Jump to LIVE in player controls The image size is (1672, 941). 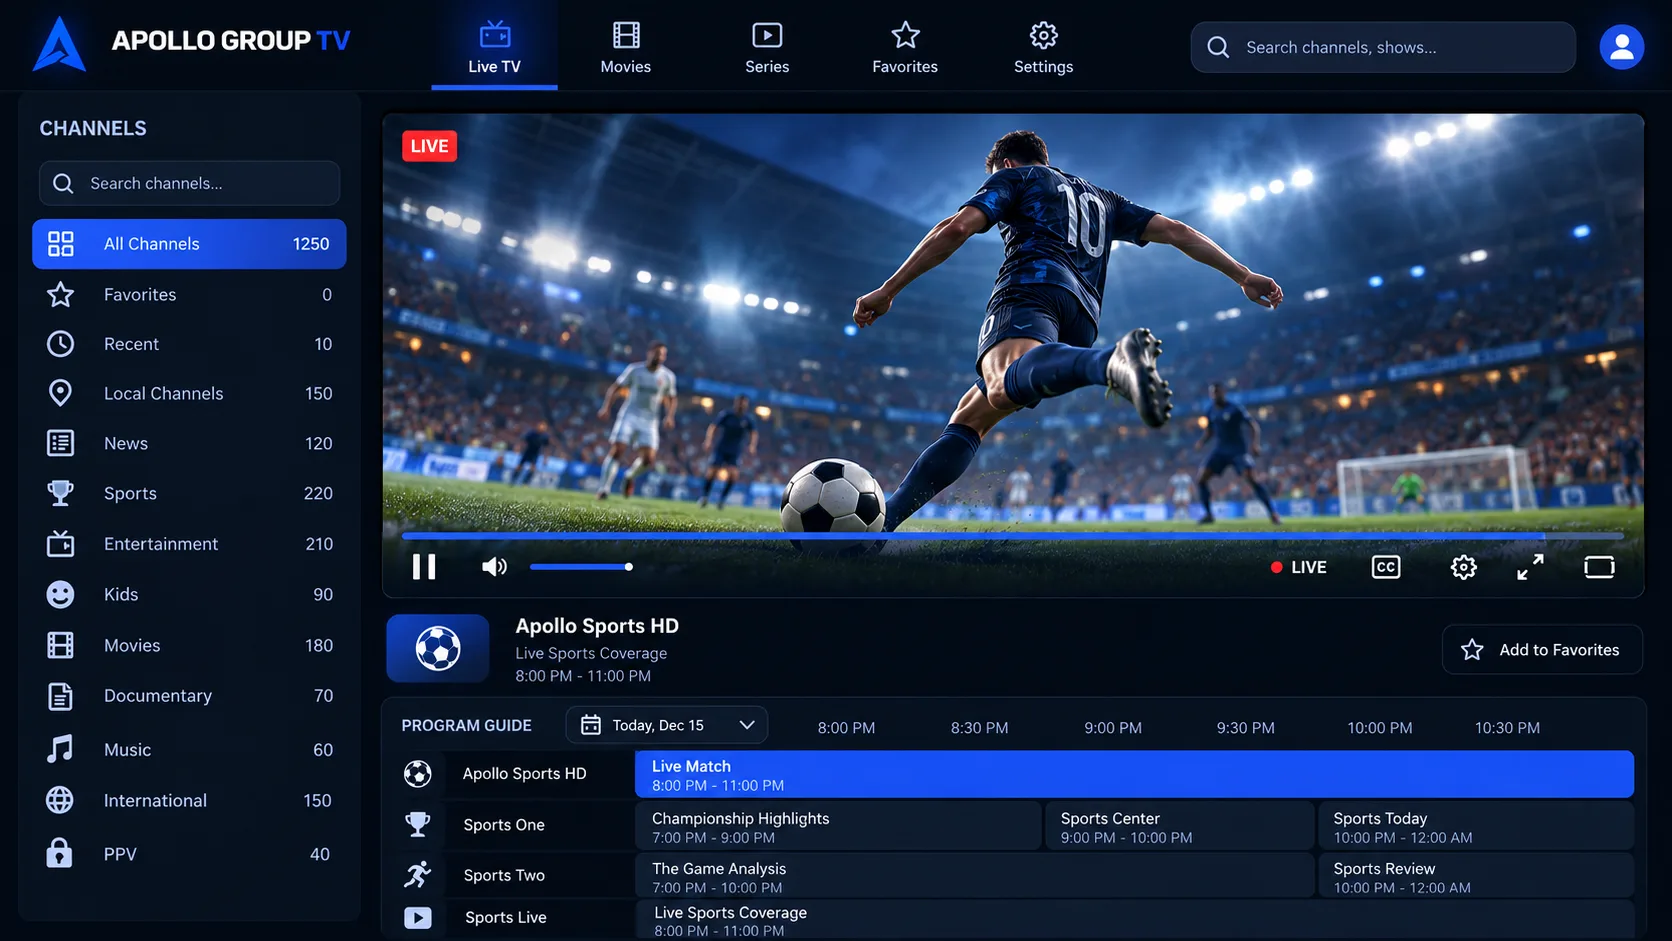1299,567
